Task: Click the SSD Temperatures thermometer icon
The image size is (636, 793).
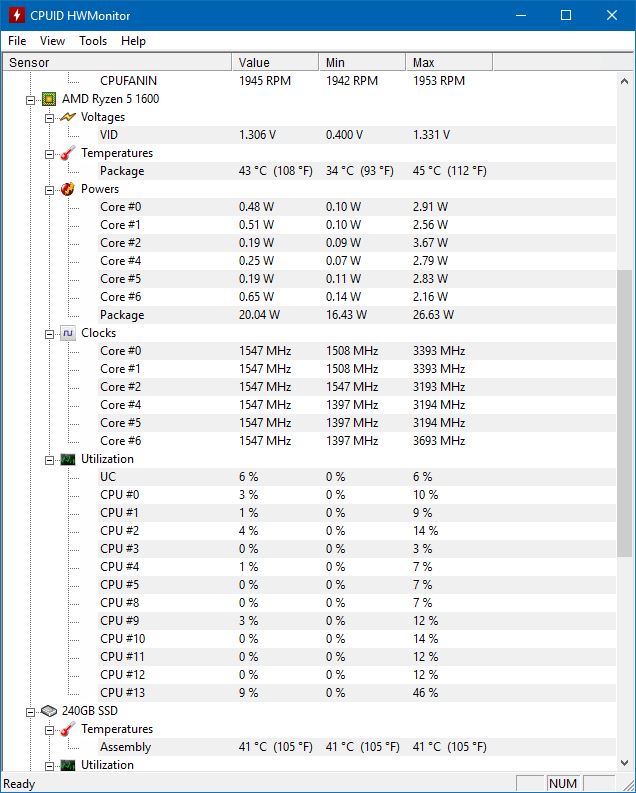Action: point(67,729)
